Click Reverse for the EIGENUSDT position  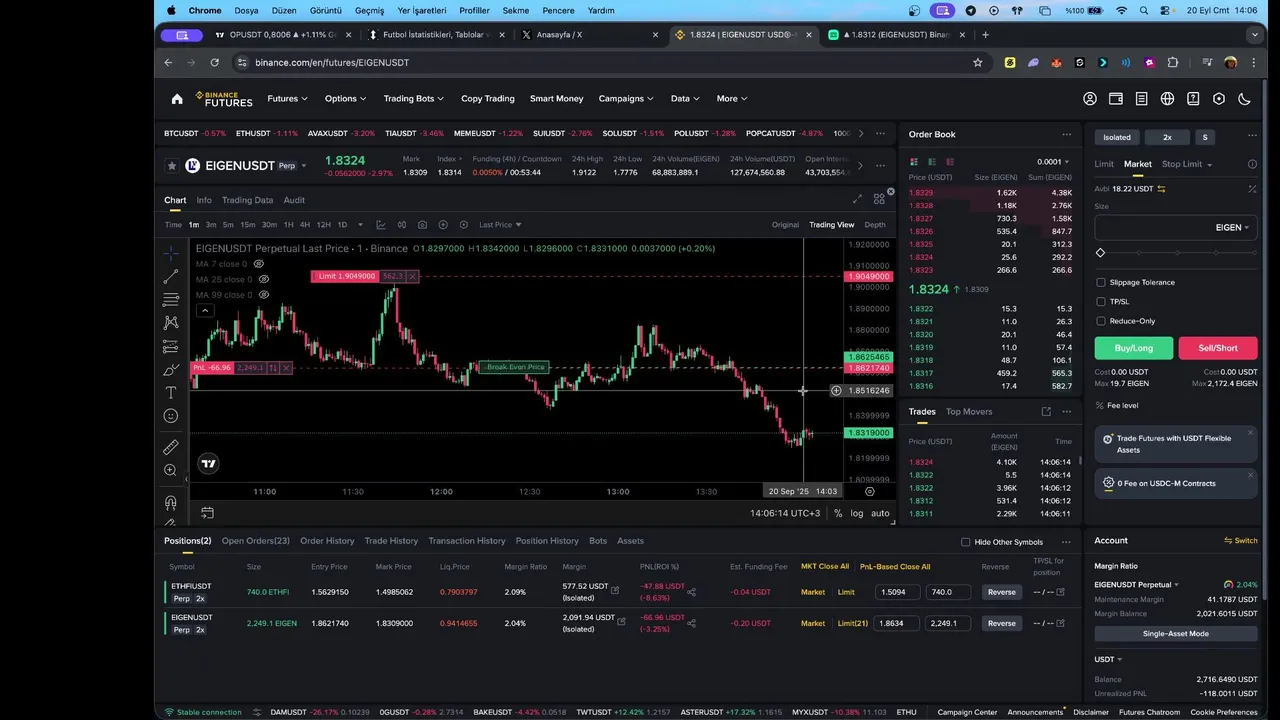pos(1001,623)
